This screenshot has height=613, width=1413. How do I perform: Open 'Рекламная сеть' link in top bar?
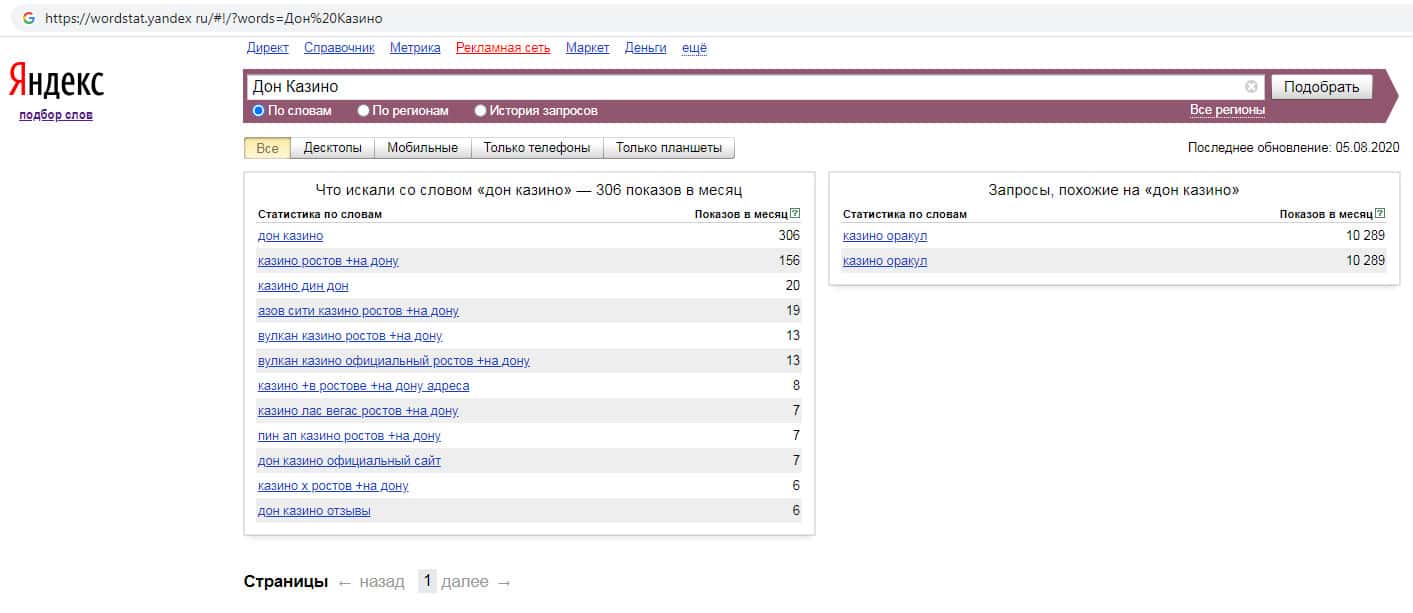click(x=502, y=48)
